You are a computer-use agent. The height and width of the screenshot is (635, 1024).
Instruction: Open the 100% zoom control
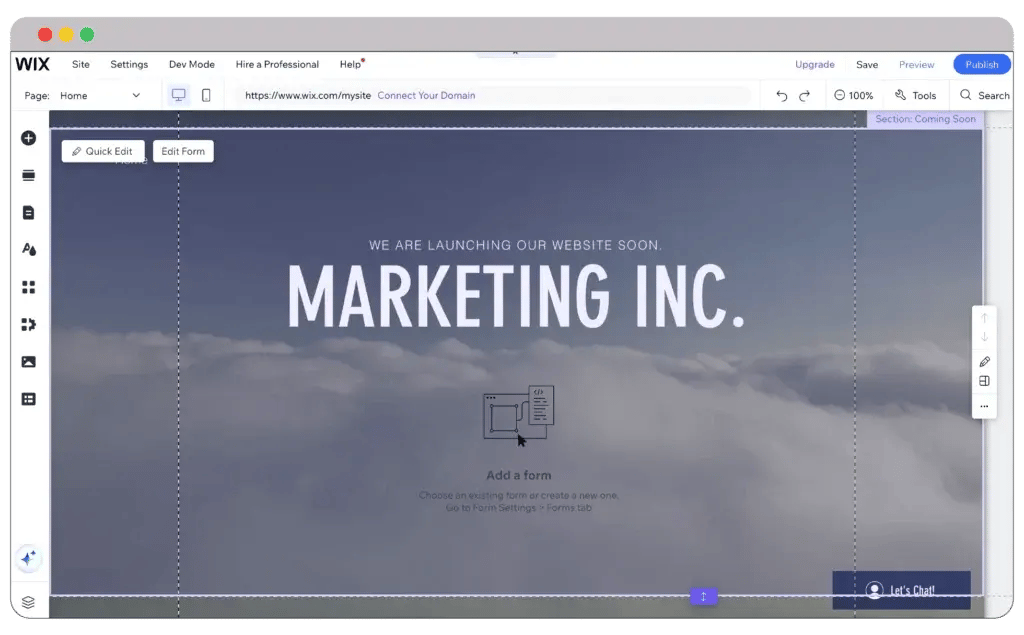click(x=853, y=96)
